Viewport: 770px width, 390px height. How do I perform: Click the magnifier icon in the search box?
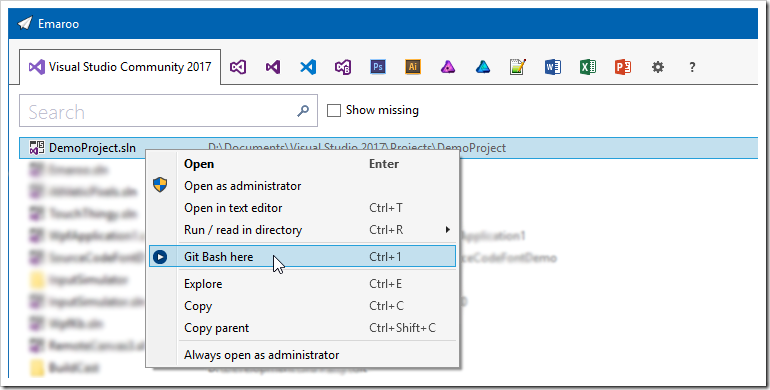click(x=303, y=111)
